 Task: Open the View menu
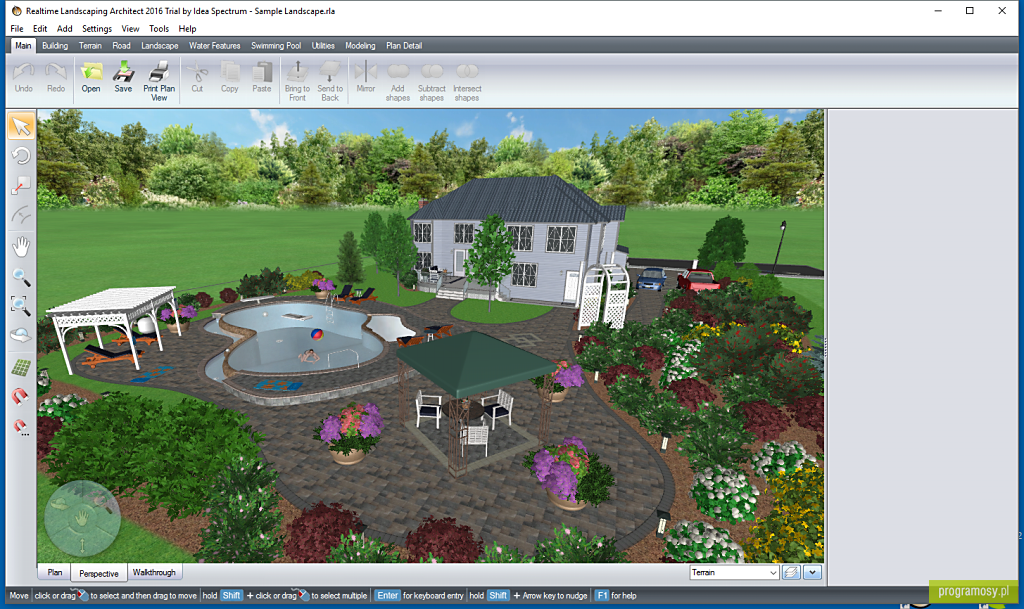[x=130, y=29]
